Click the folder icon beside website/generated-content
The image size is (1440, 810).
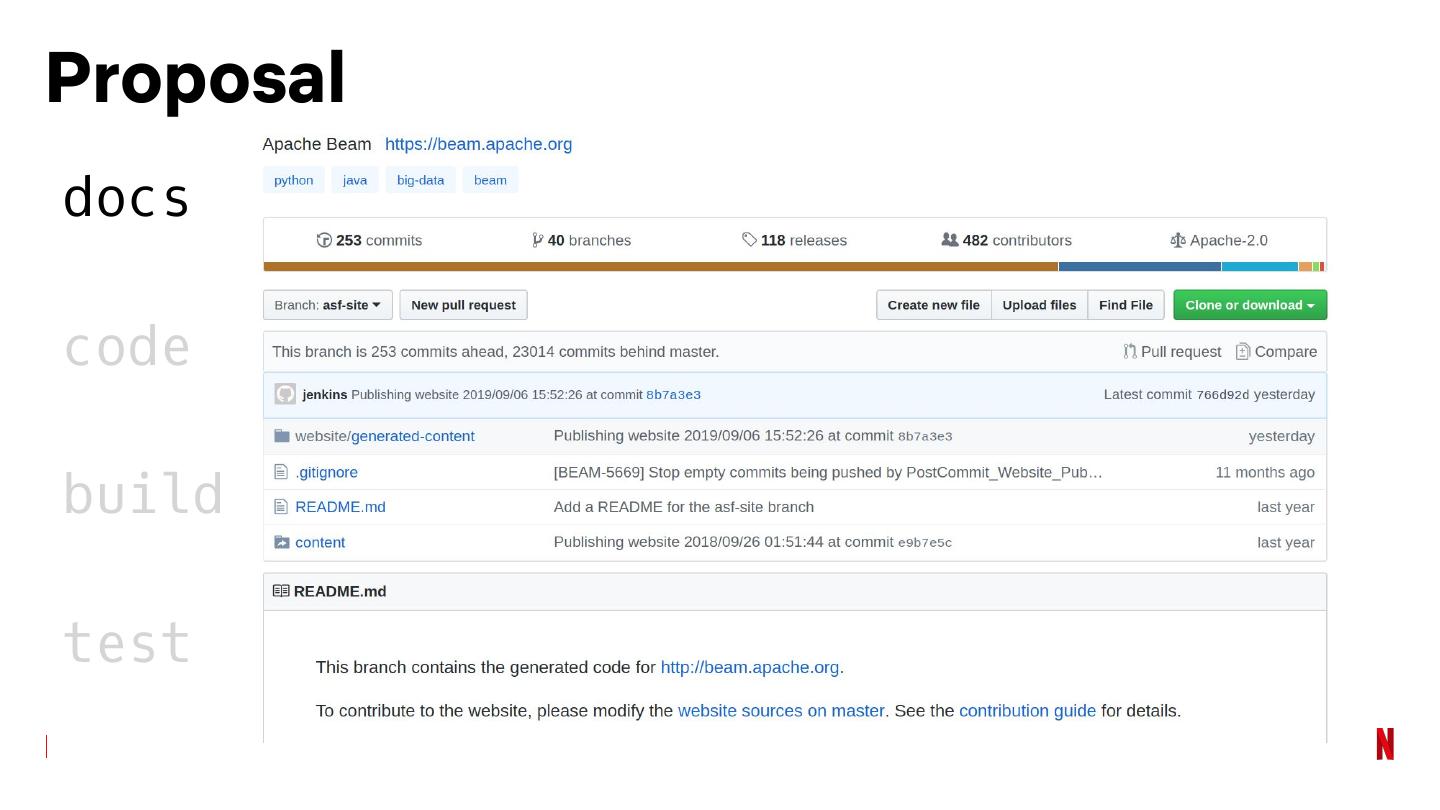click(282, 436)
